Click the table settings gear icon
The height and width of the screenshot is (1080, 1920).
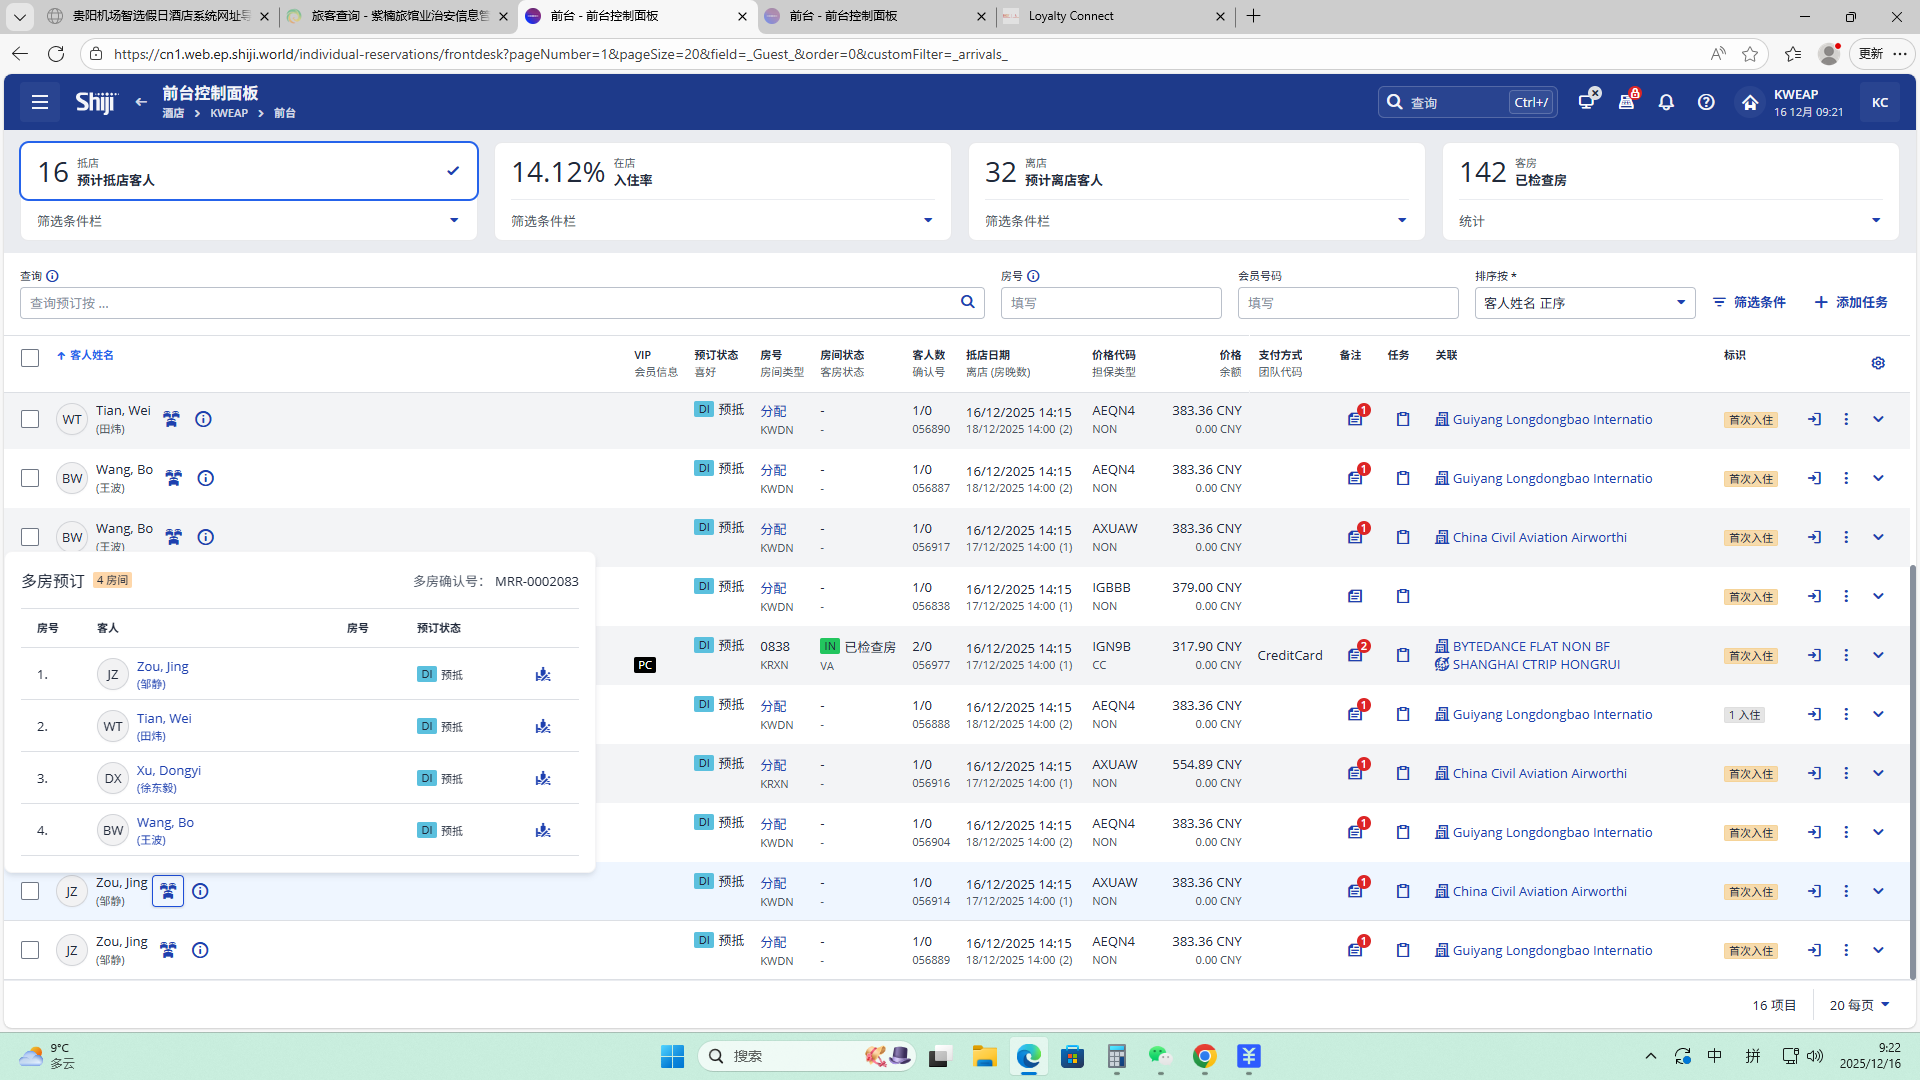1878,363
